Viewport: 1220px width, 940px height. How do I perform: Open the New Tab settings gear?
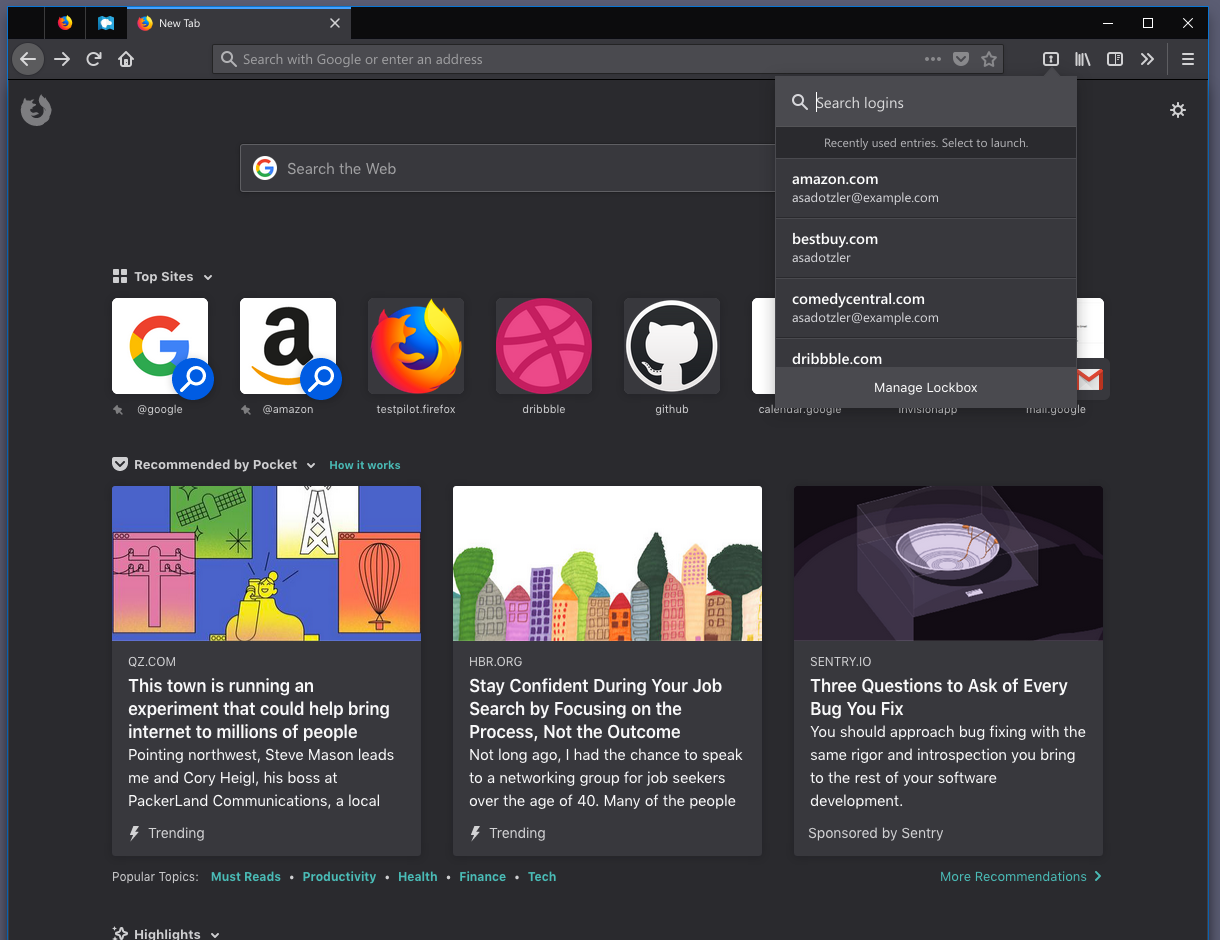tap(1178, 110)
